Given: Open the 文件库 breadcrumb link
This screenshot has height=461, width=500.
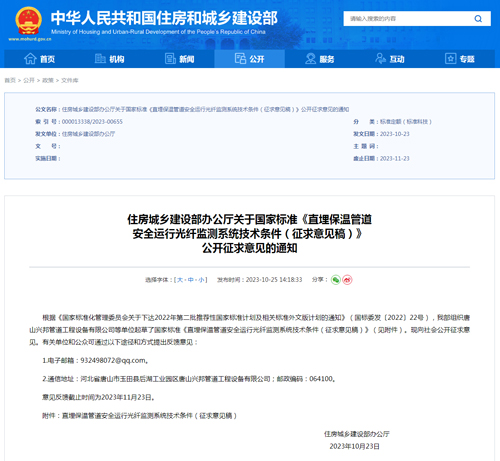Looking at the screenshot, I should (x=70, y=80).
